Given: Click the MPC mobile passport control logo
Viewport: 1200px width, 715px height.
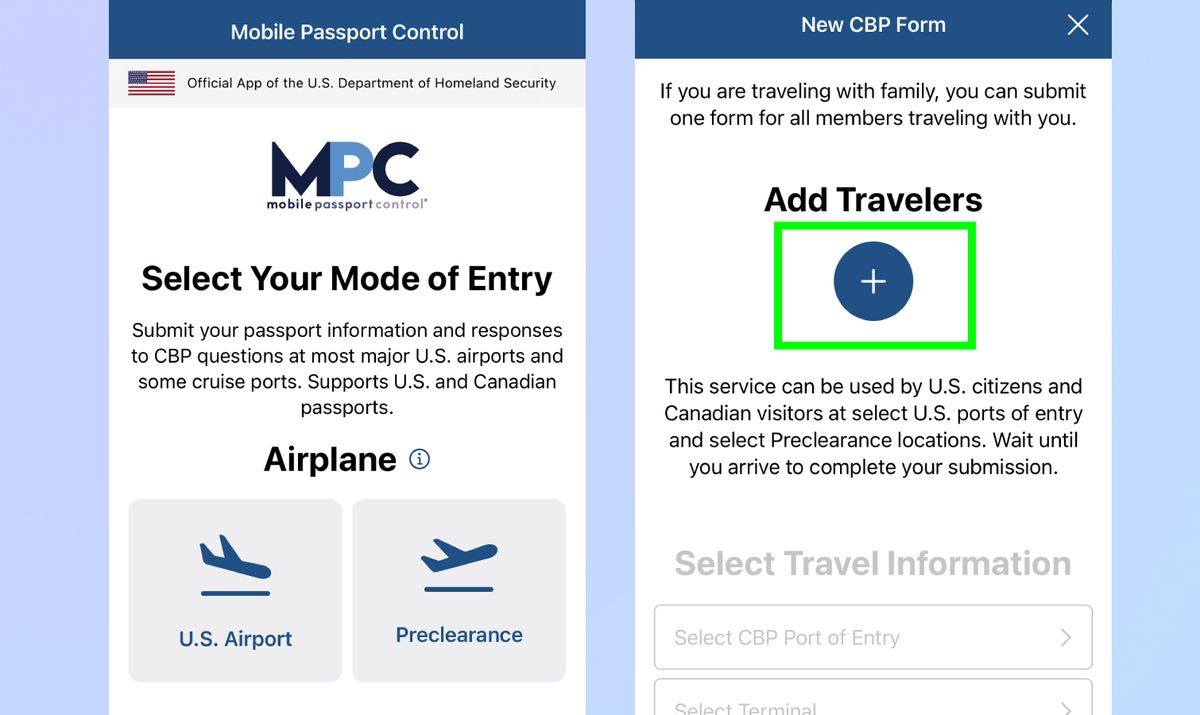Looking at the screenshot, I should 347,175.
